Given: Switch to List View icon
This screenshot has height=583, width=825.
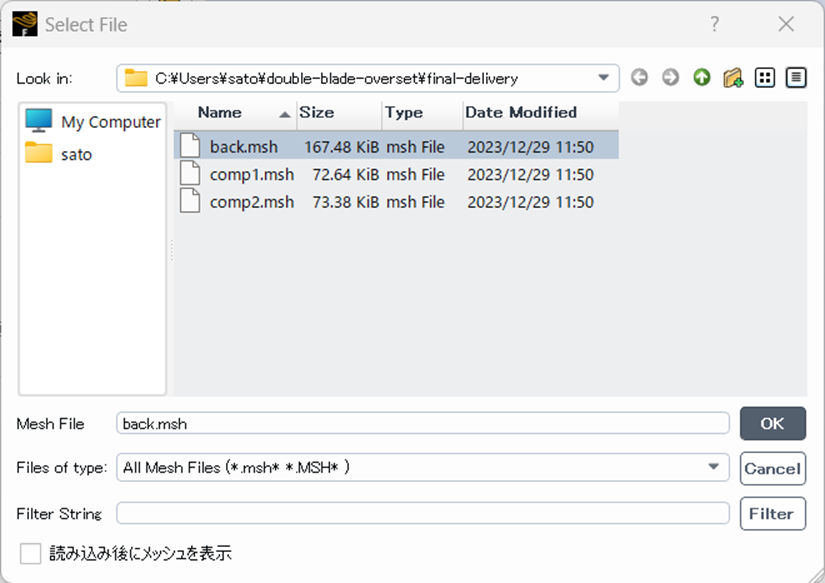Looking at the screenshot, I should [765, 78].
